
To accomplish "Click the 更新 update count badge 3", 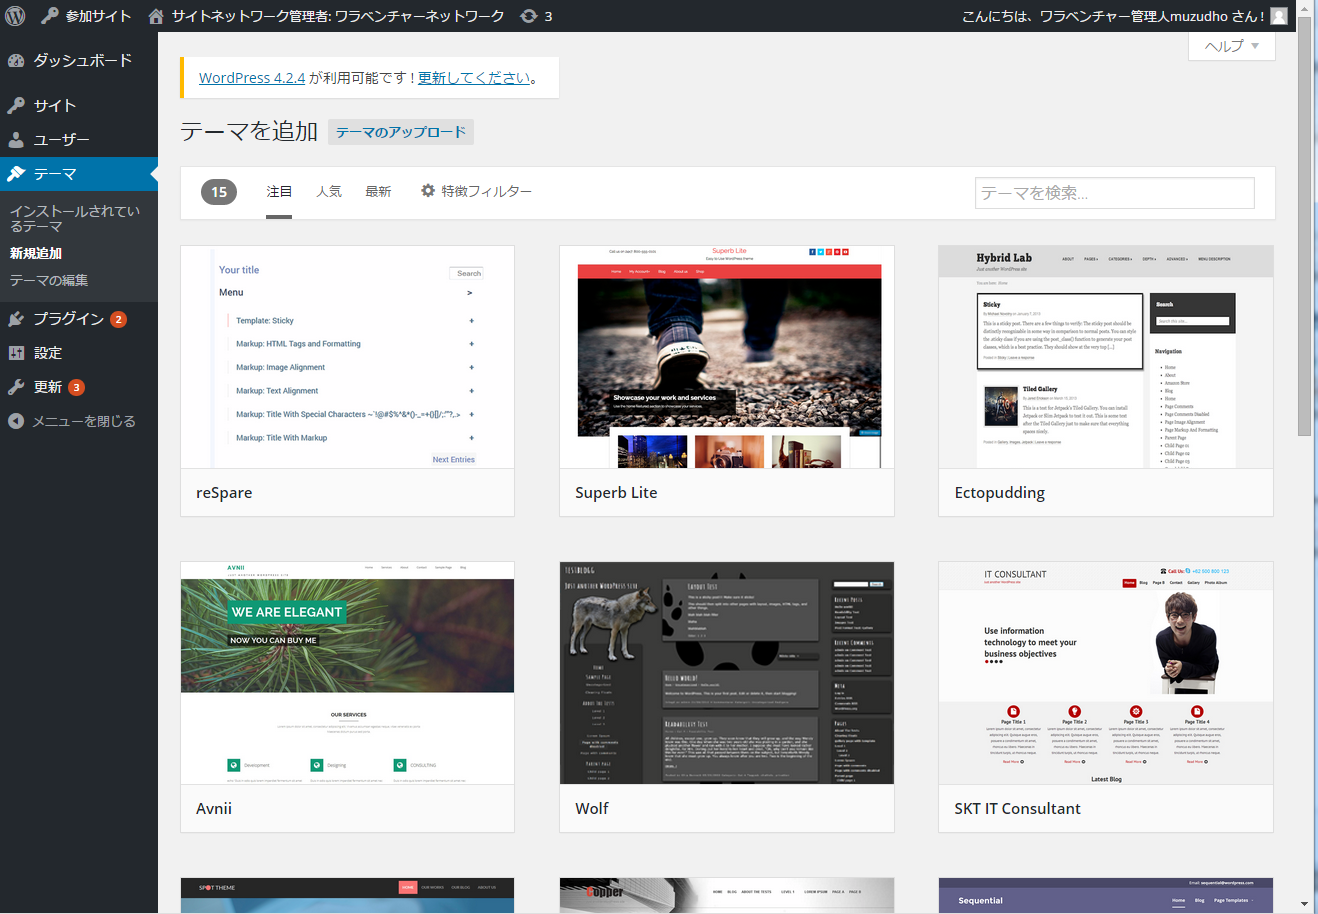I will tap(76, 388).
